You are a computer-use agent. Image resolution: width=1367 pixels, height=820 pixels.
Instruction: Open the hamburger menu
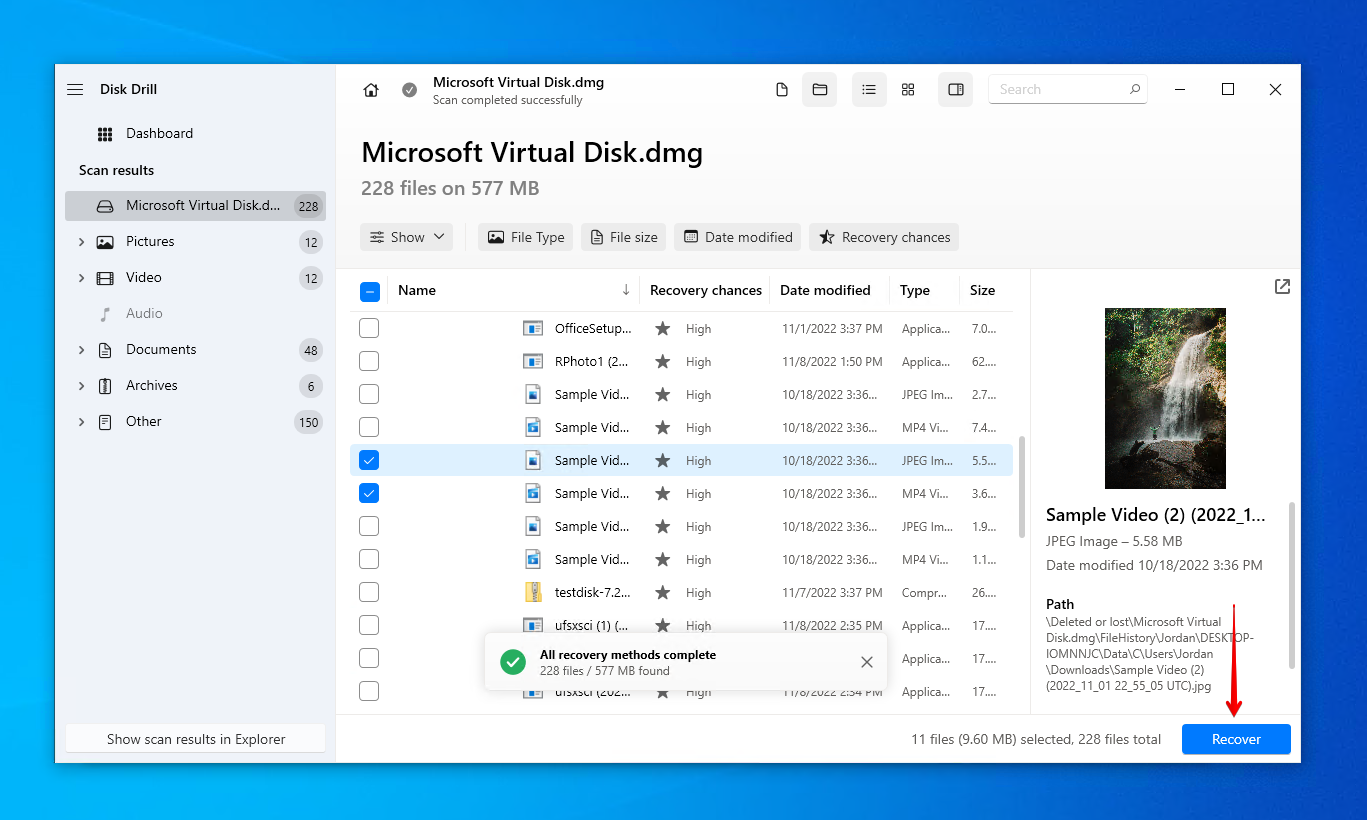[x=75, y=89]
